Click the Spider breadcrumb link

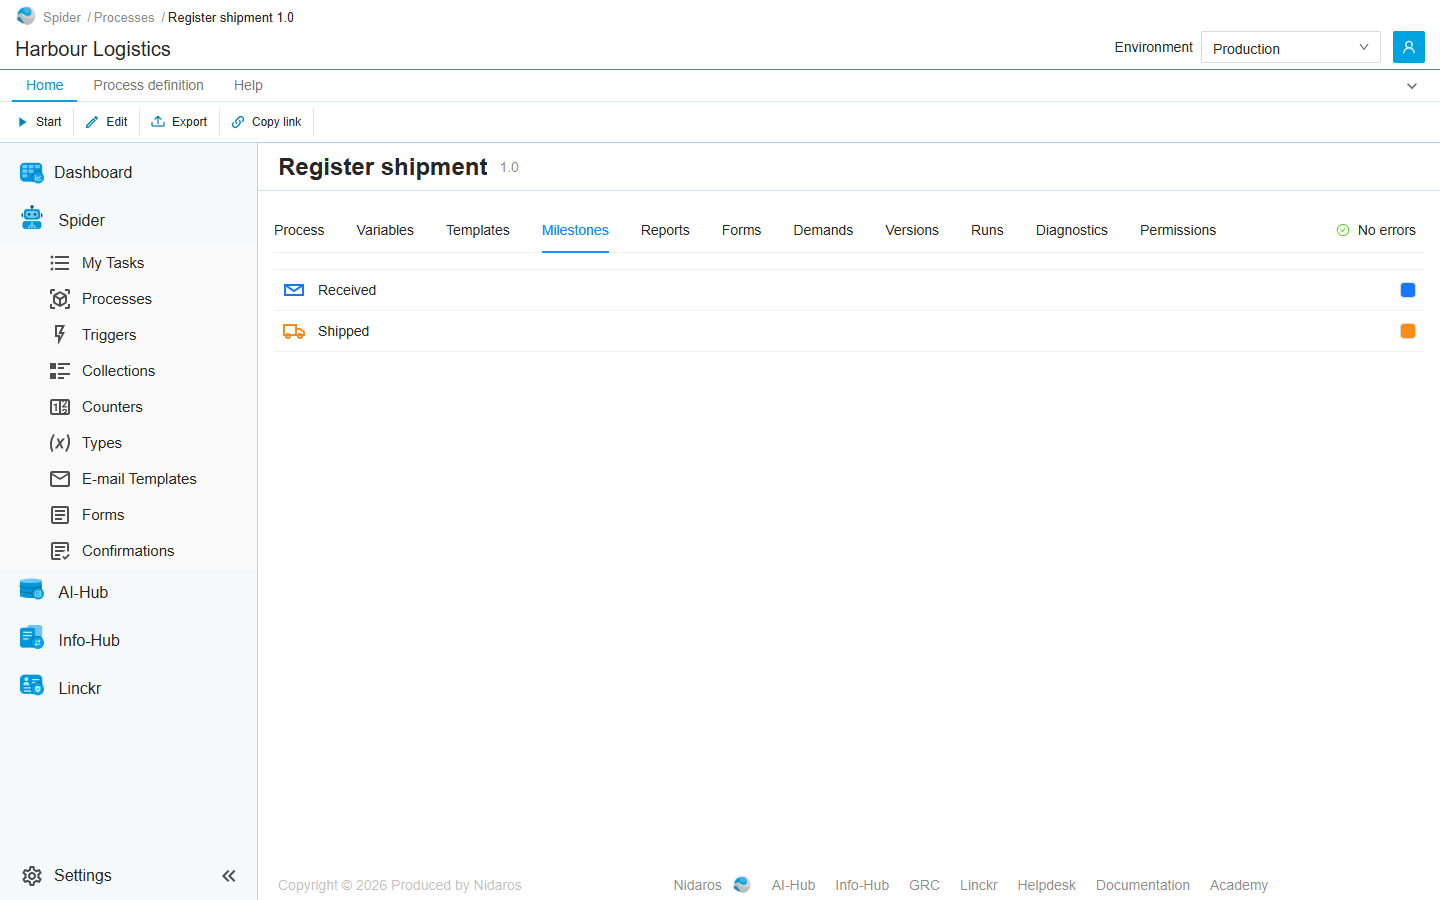click(62, 17)
